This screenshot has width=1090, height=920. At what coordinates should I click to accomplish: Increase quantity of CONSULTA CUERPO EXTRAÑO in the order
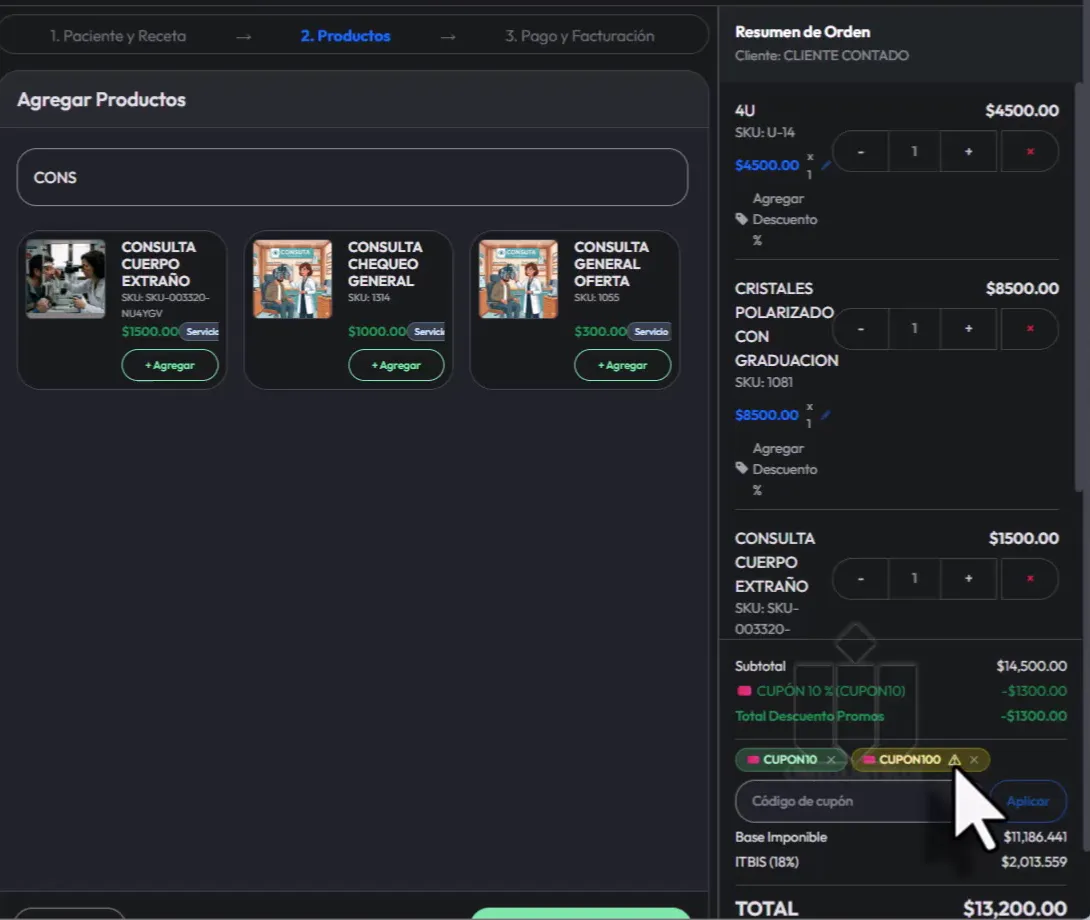tap(968, 579)
